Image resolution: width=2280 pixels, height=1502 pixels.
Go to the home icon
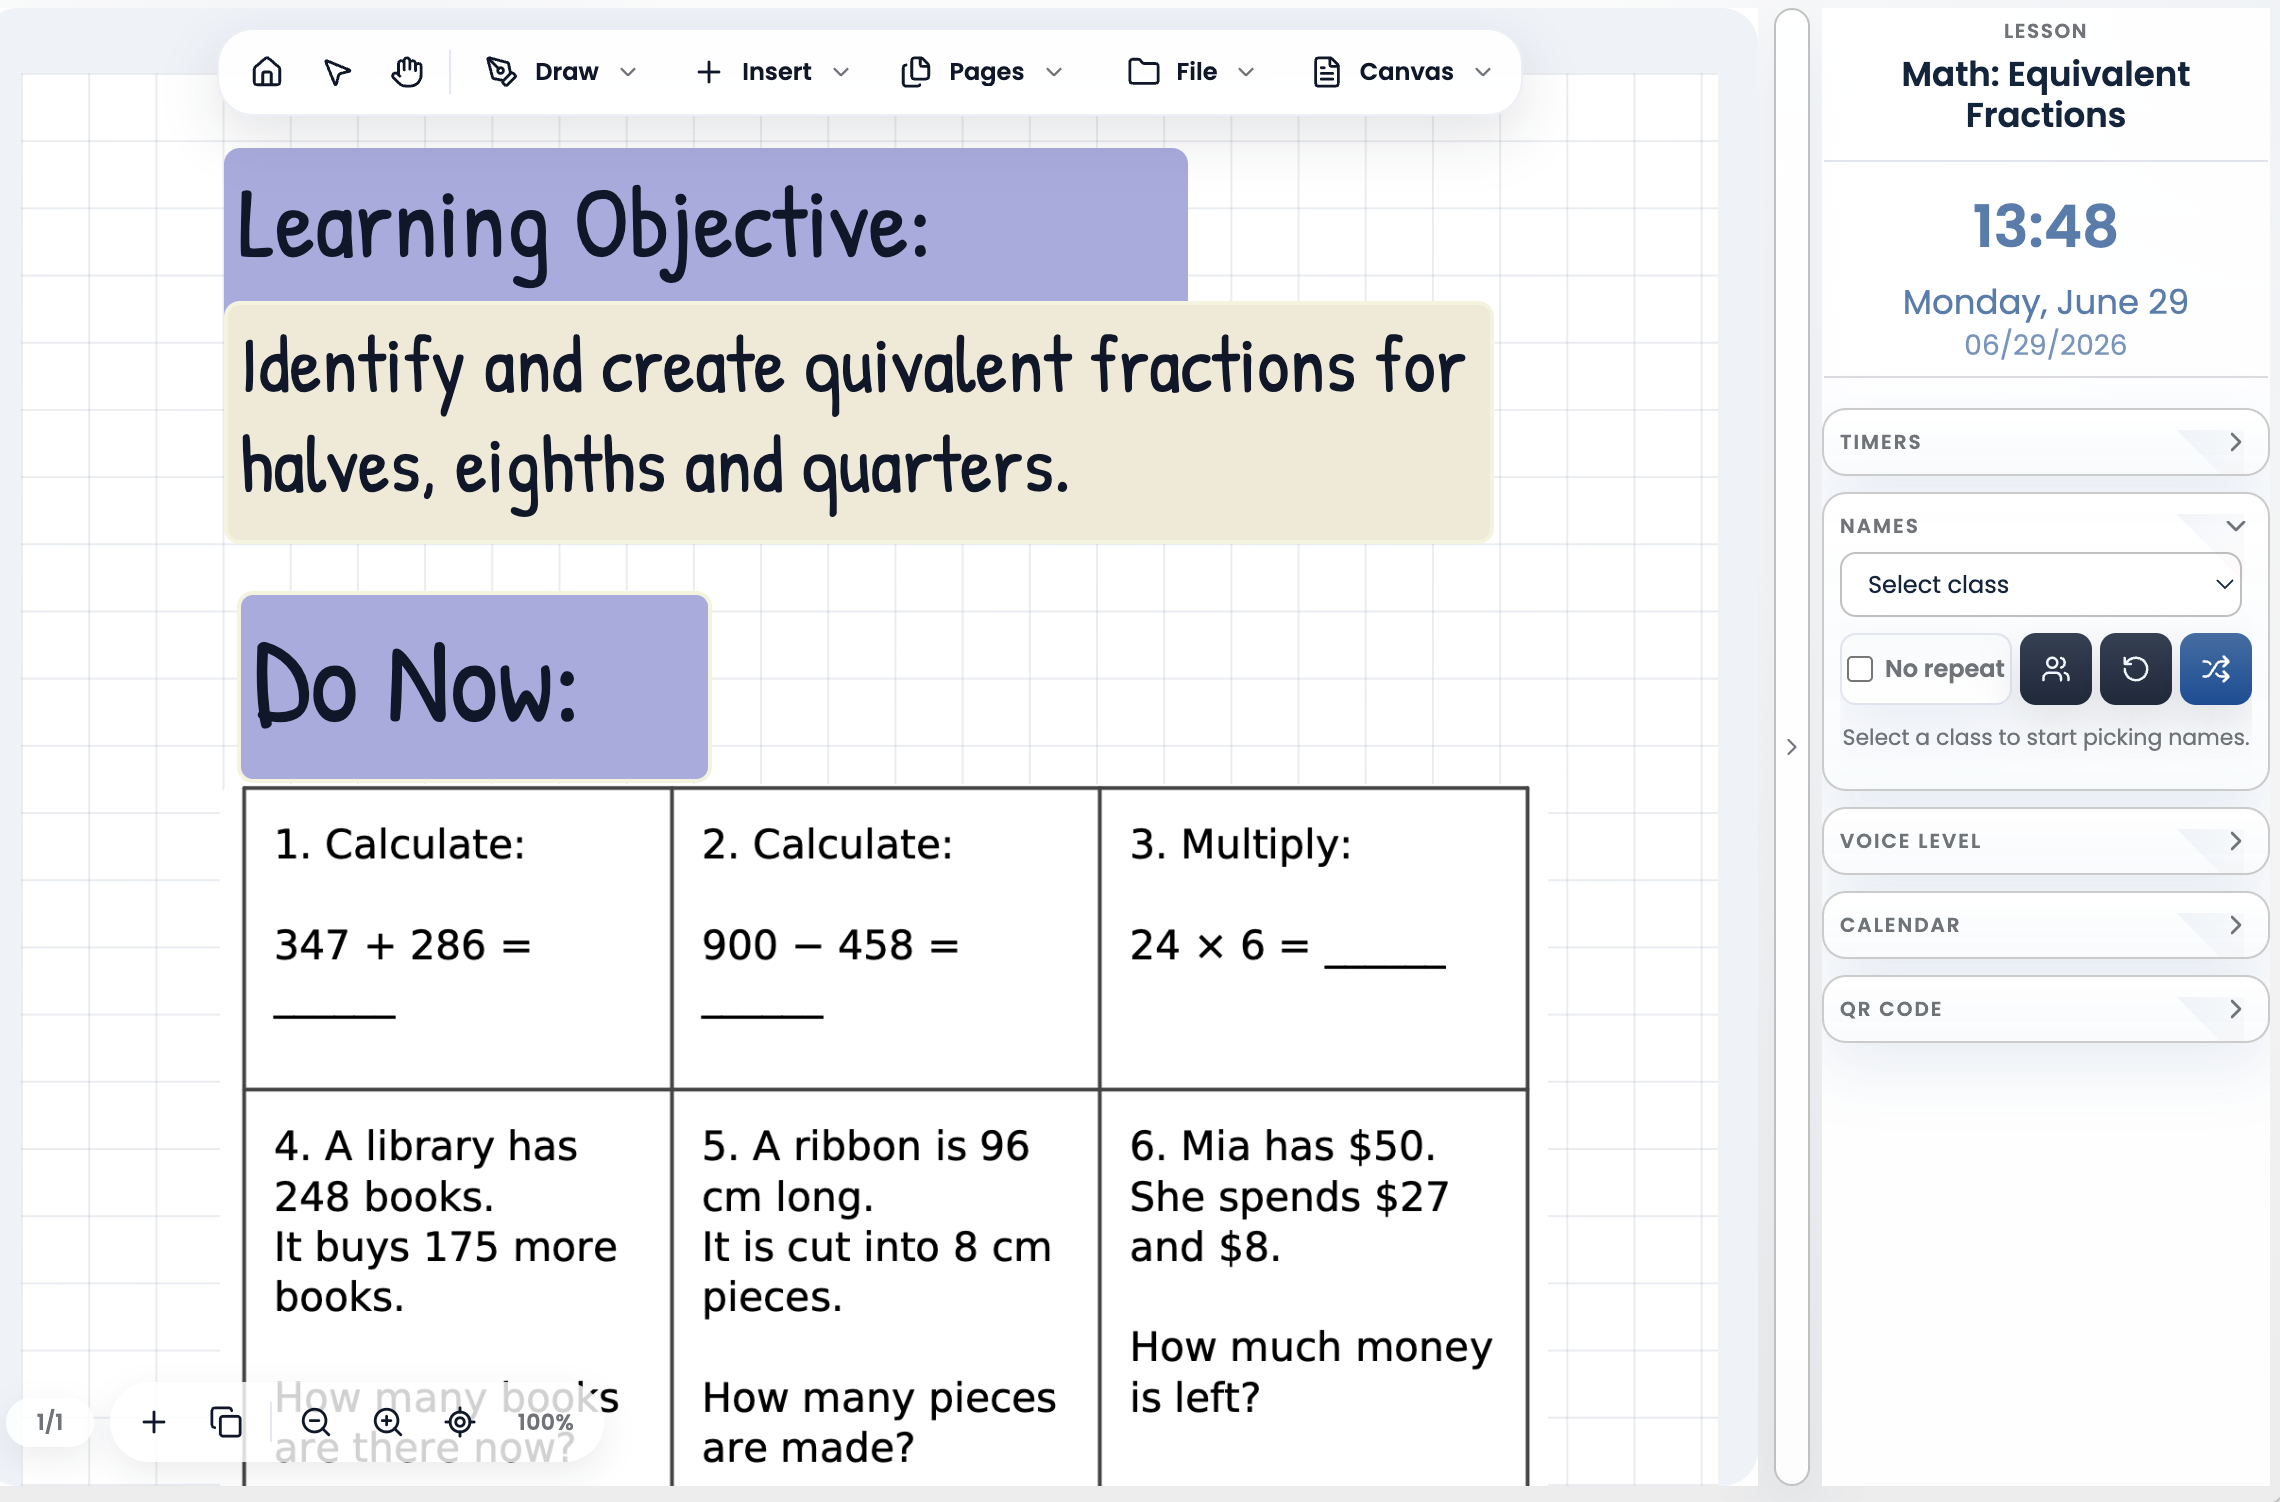click(267, 72)
